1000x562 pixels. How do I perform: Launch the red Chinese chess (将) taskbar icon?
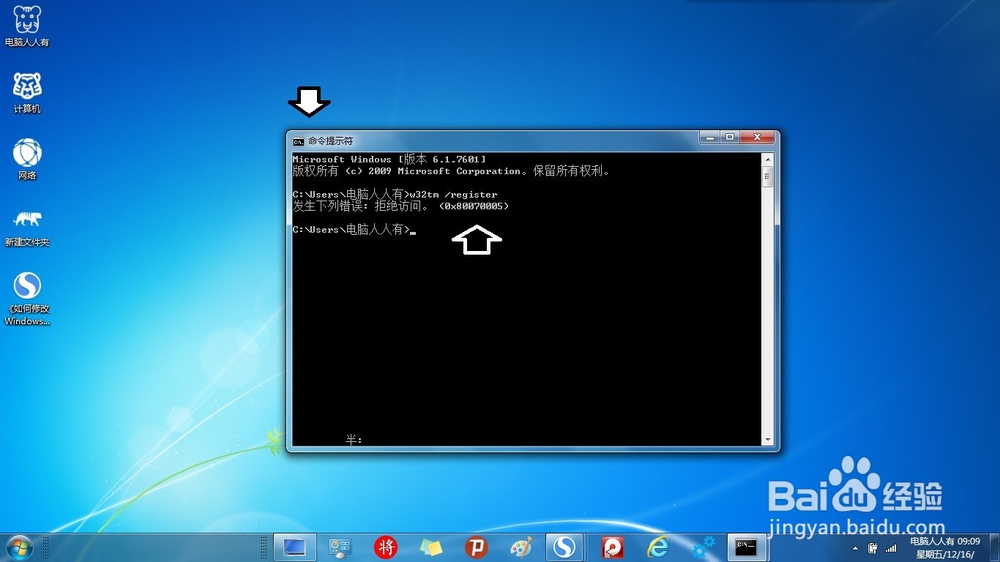click(385, 547)
